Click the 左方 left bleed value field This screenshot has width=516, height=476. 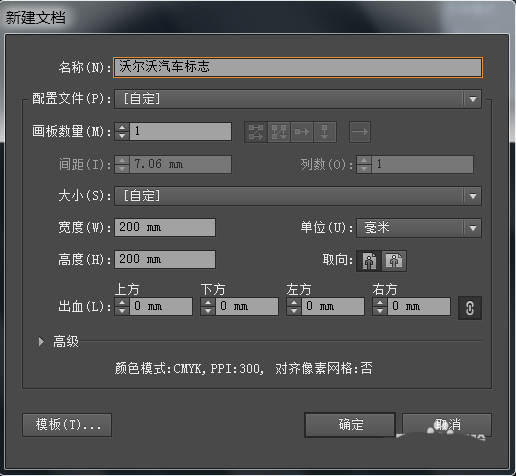pos(333,307)
